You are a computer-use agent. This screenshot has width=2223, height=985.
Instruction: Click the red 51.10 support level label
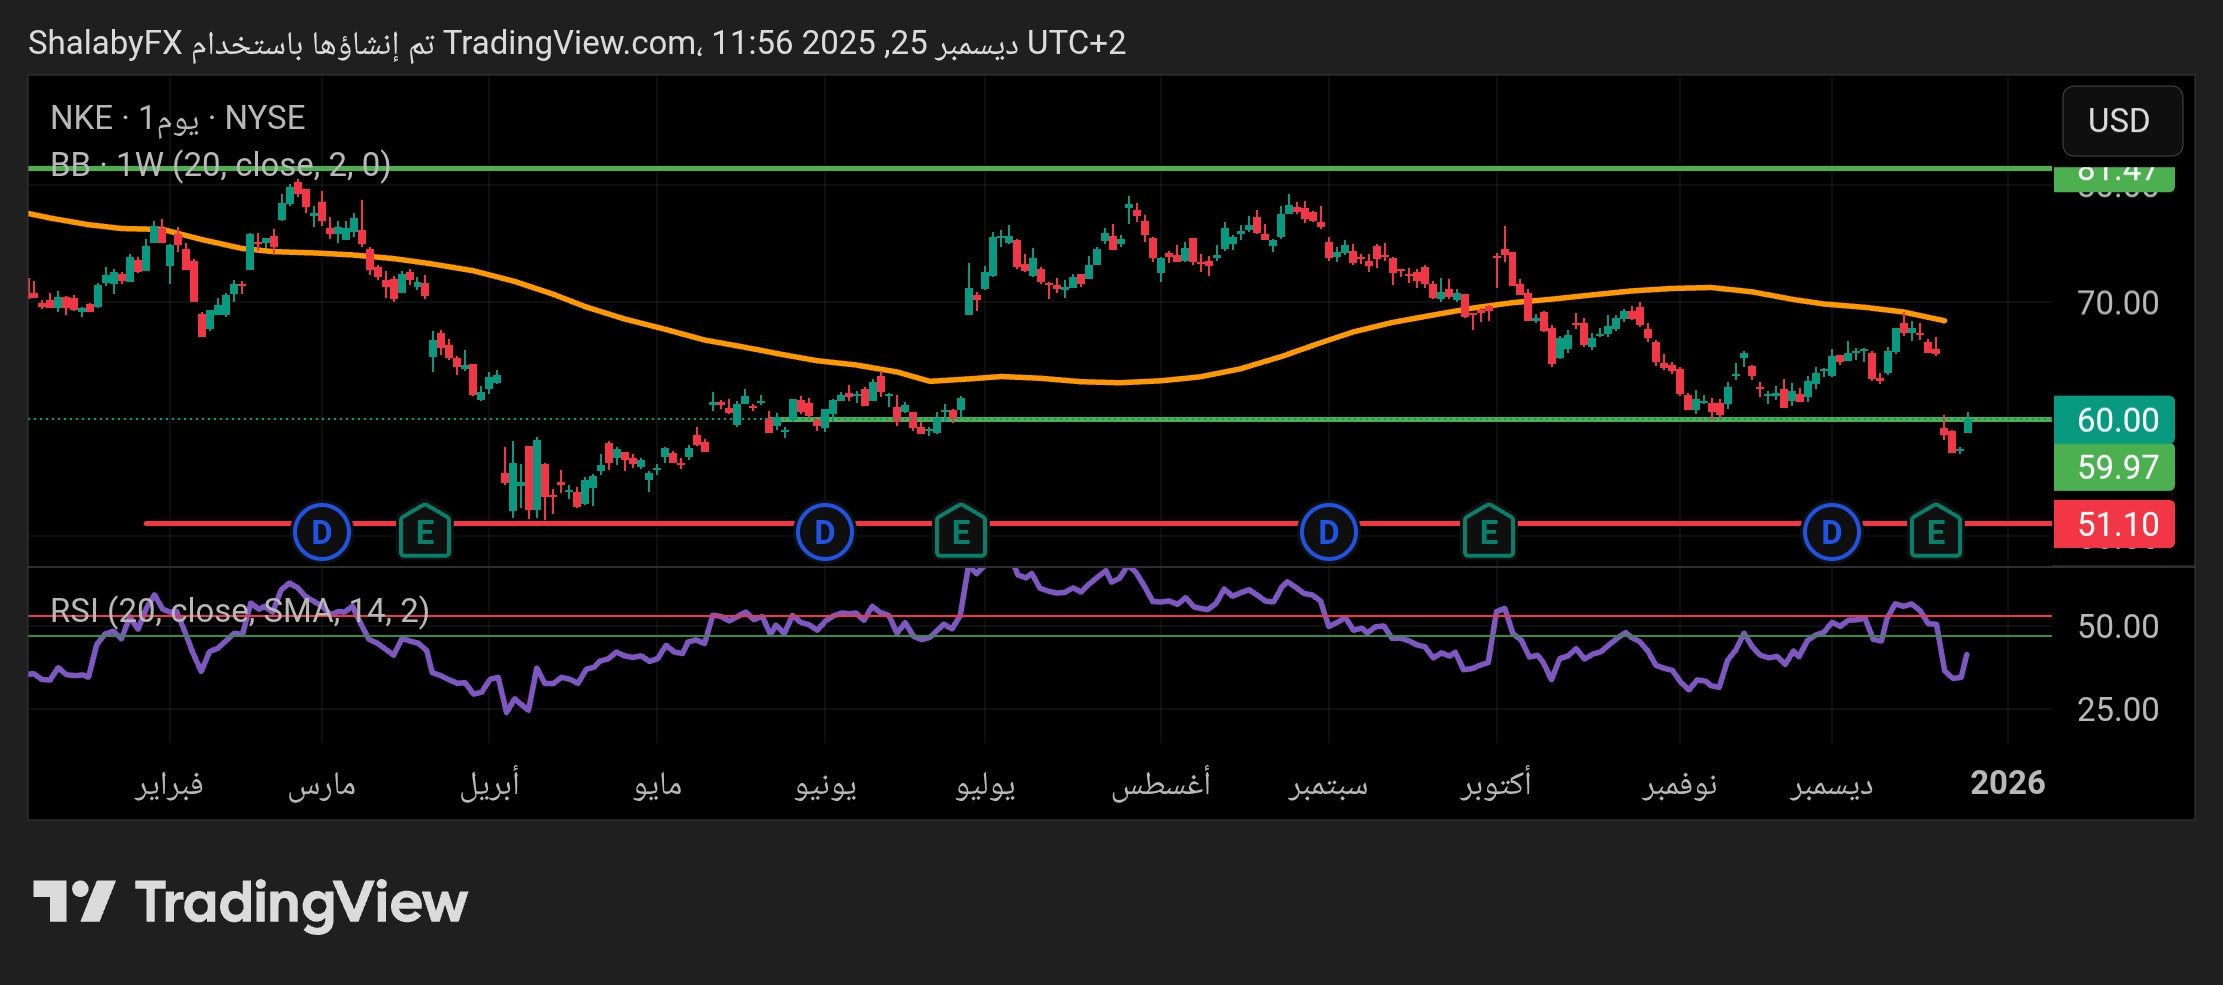click(2114, 524)
